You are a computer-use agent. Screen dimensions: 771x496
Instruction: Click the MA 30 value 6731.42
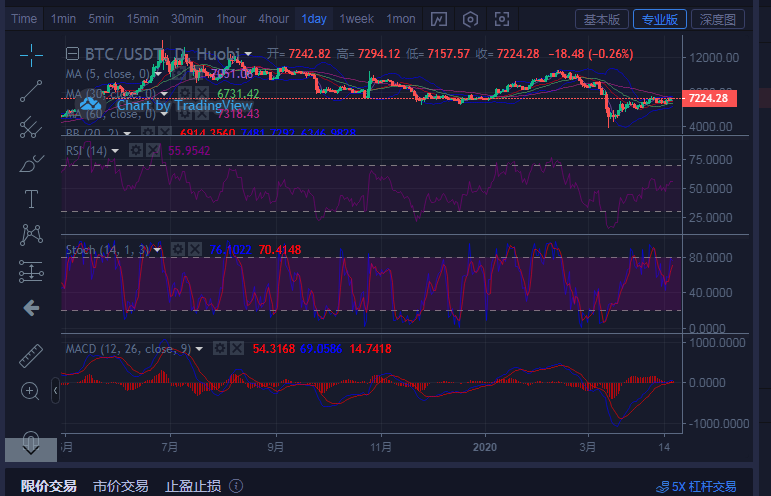click(238, 94)
